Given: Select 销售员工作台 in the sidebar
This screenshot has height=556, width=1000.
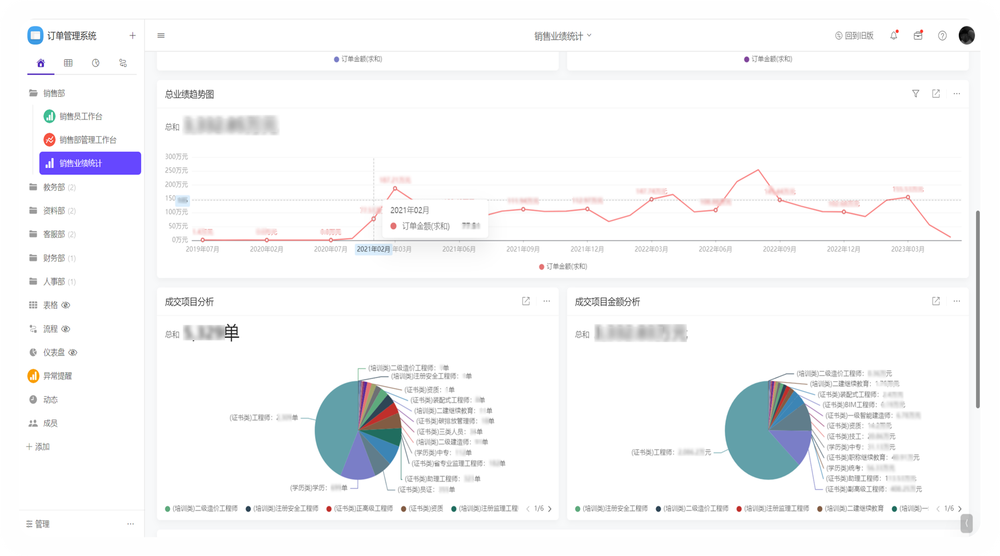Looking at the screenshot, I should click(x=87, y=116).
